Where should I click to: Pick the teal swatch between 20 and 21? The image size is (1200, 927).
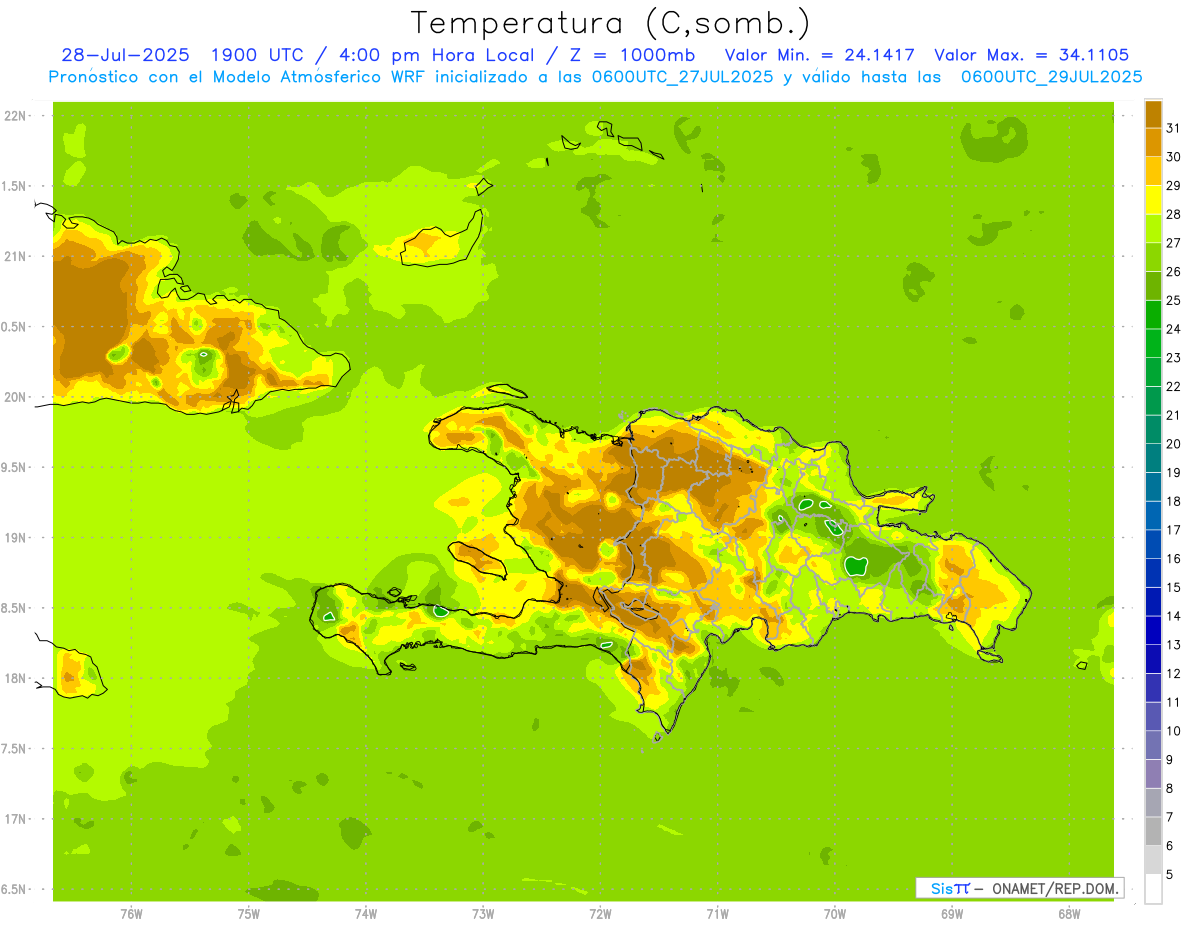tap(1154, 429)
